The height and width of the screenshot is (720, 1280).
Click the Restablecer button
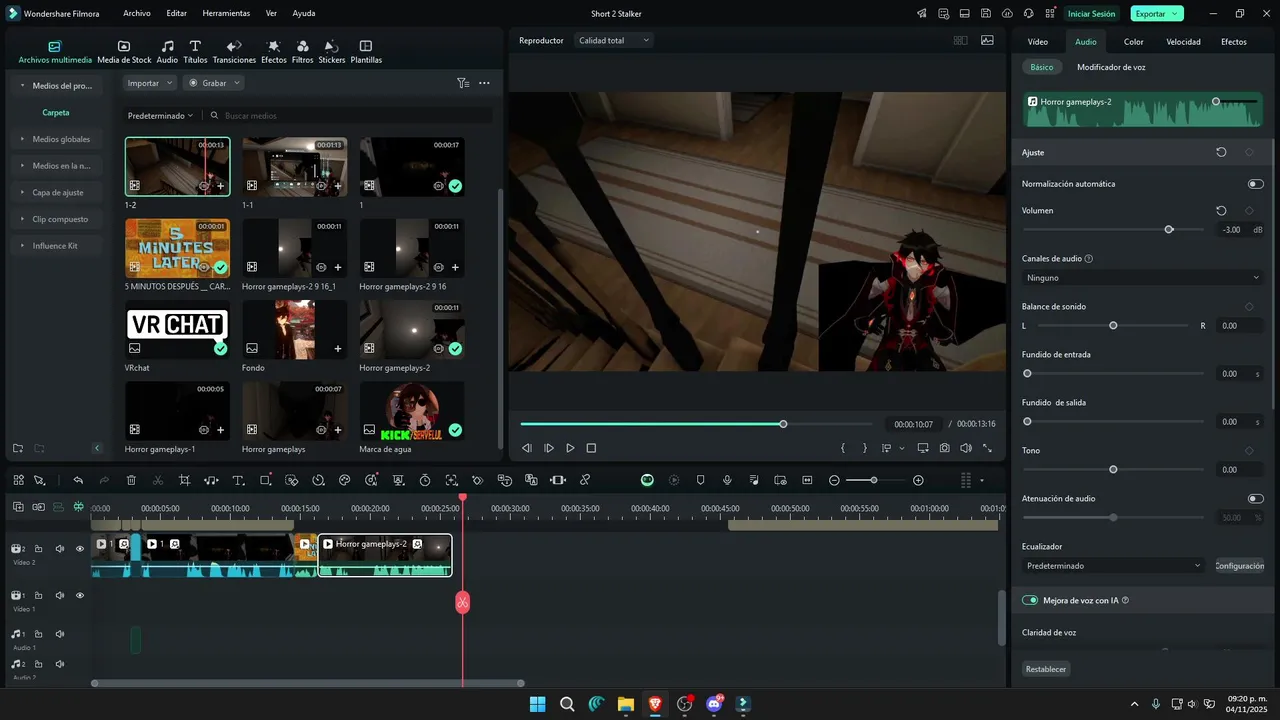click(1046, 669)
